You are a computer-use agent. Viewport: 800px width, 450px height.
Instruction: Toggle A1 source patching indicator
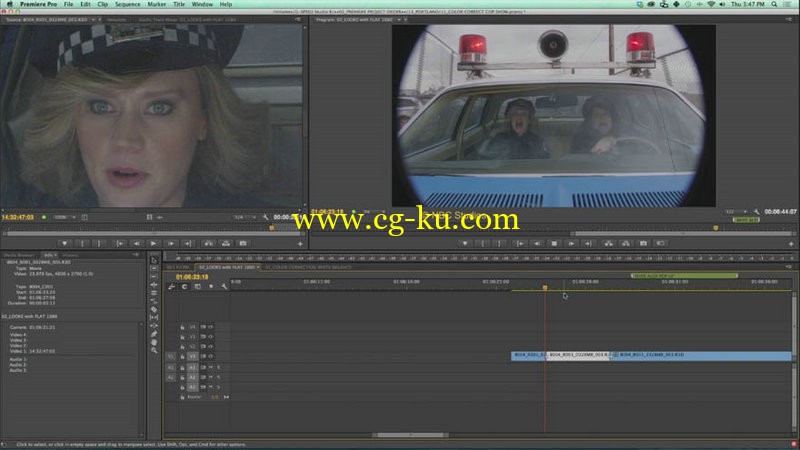click(x=171, y=367)
